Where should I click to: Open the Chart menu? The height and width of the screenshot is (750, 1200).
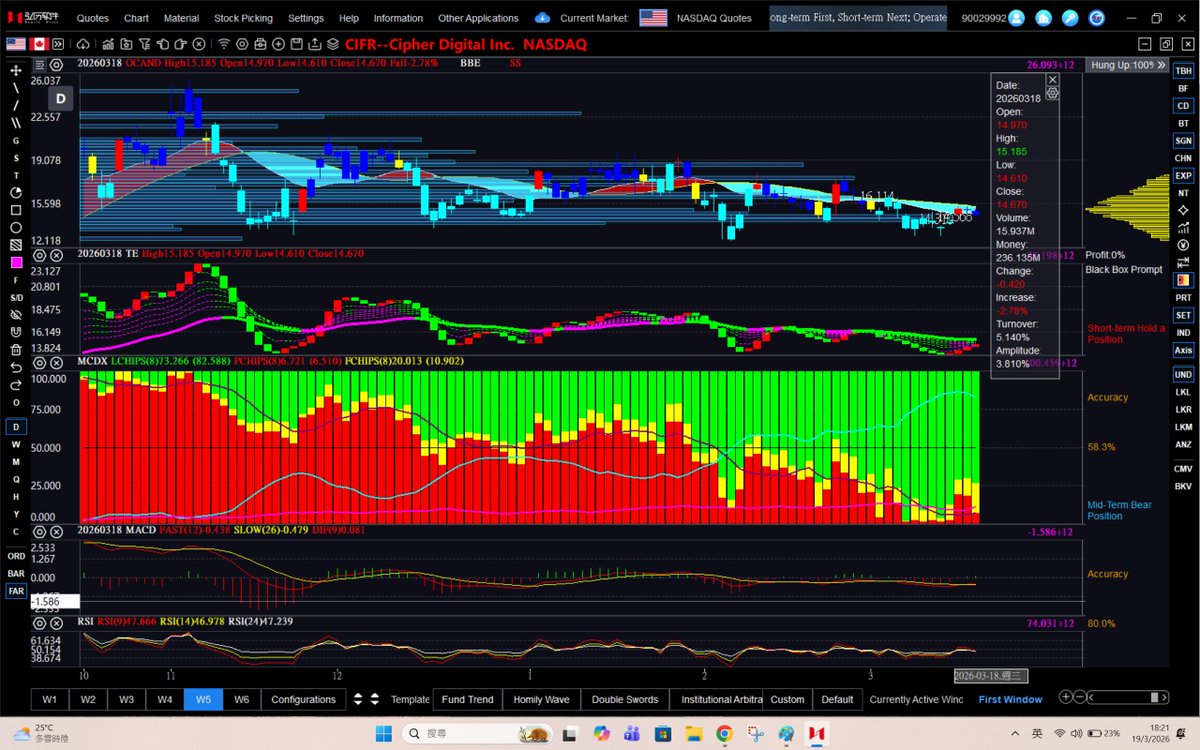(137, 18)
